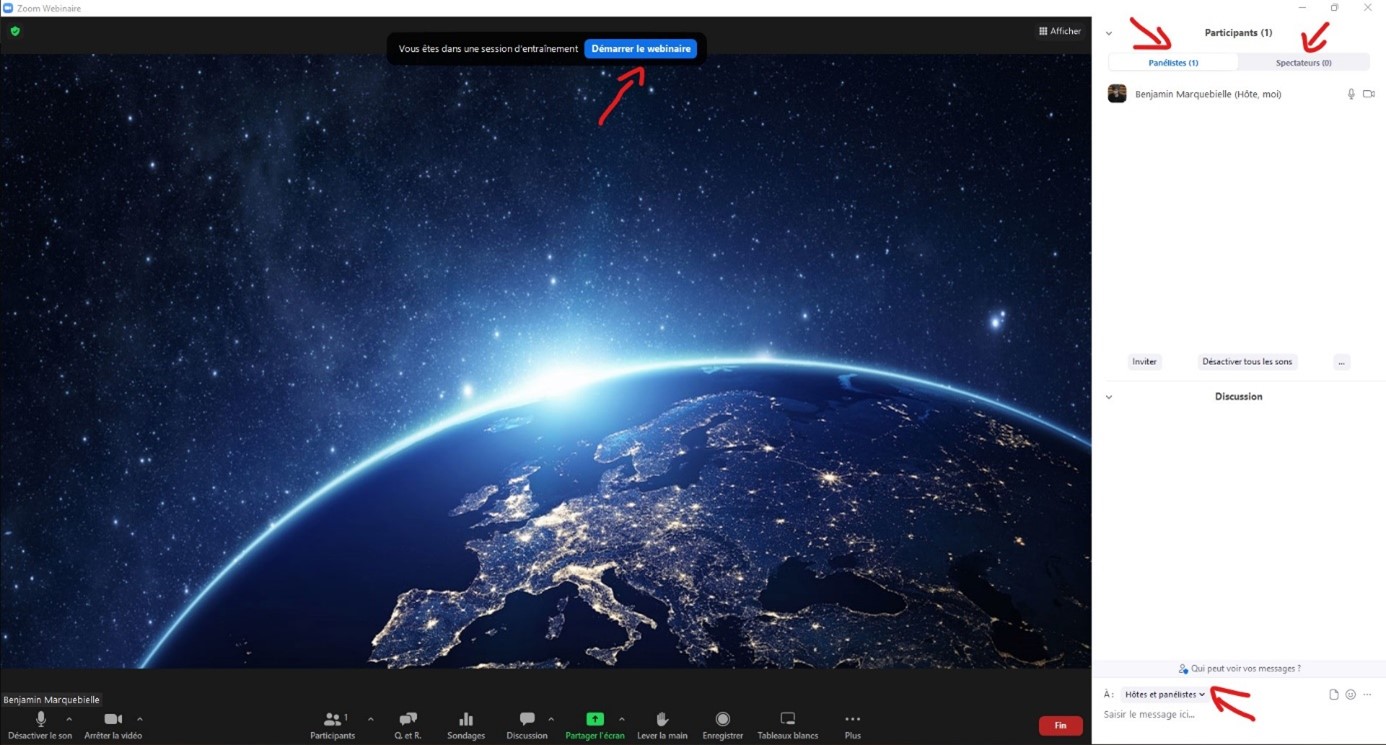Click the emoji icon in chat
The height and width of the screenshot is (745, 1386).
click(x=1350, y=694)
